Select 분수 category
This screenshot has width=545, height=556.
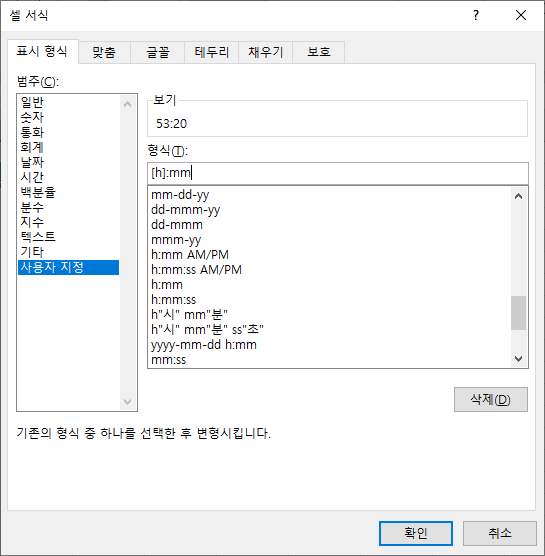pyautogui.click(x=68, y=207)
